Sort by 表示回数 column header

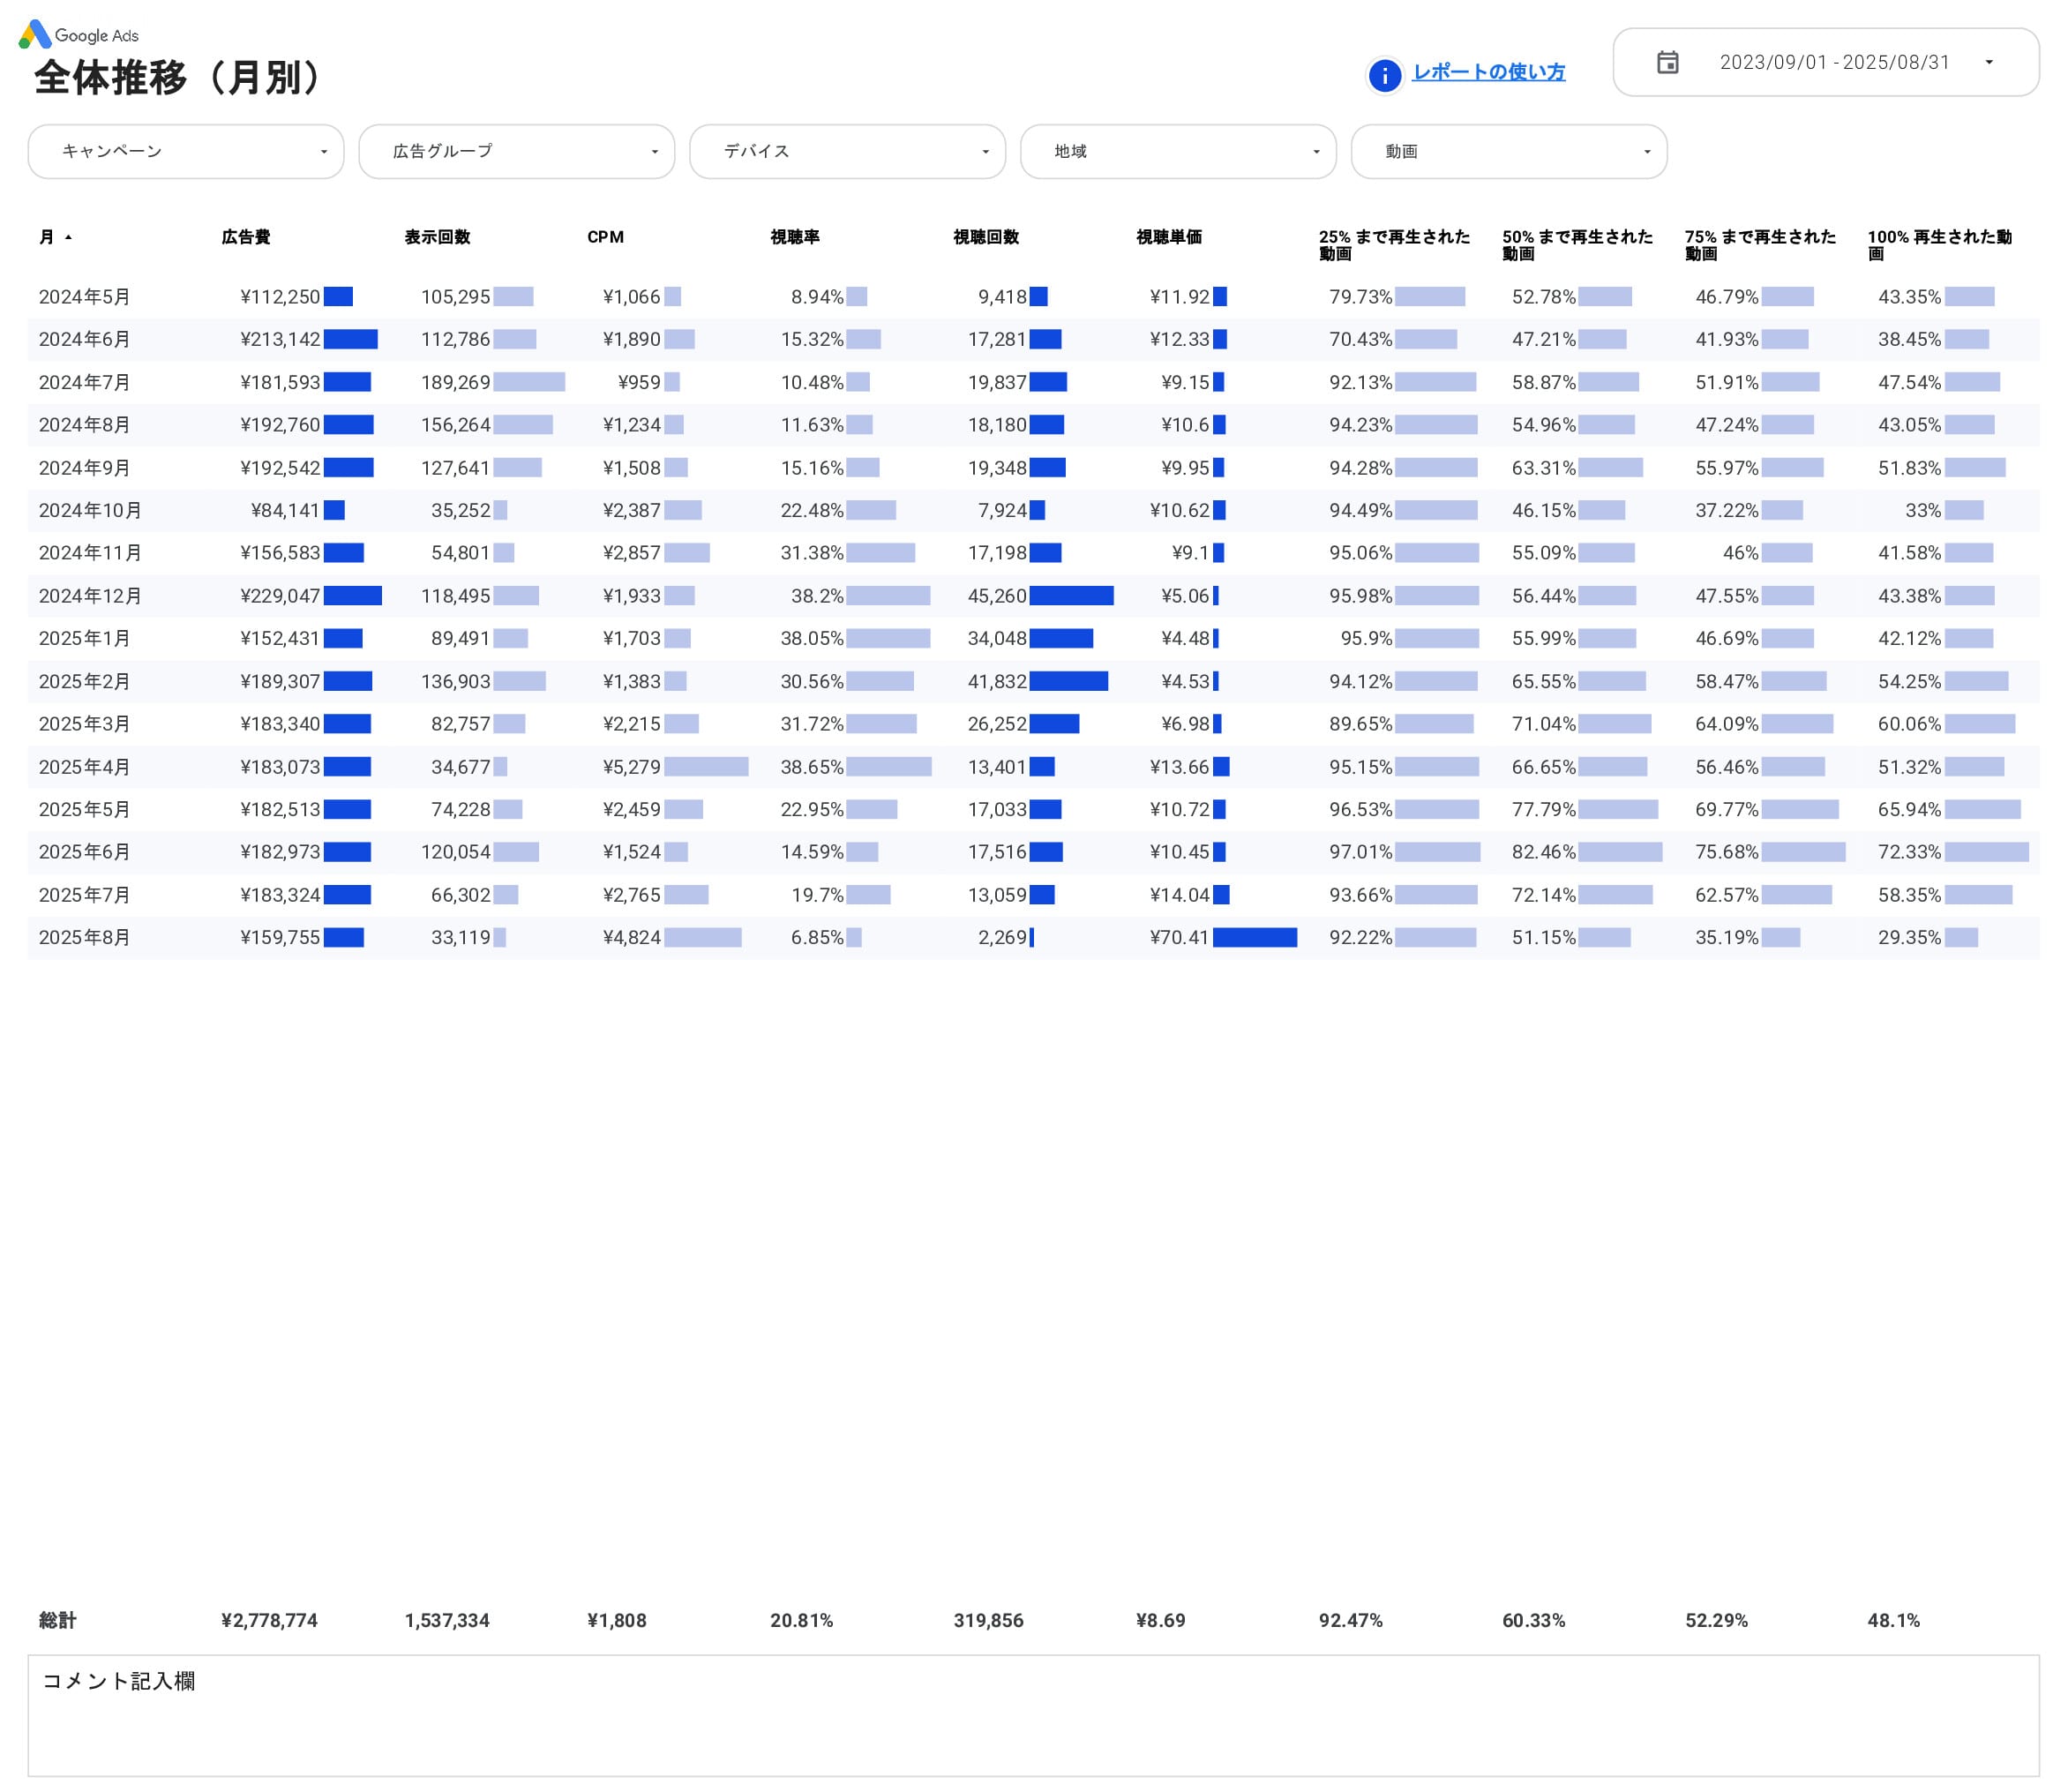tap(437, 237)
